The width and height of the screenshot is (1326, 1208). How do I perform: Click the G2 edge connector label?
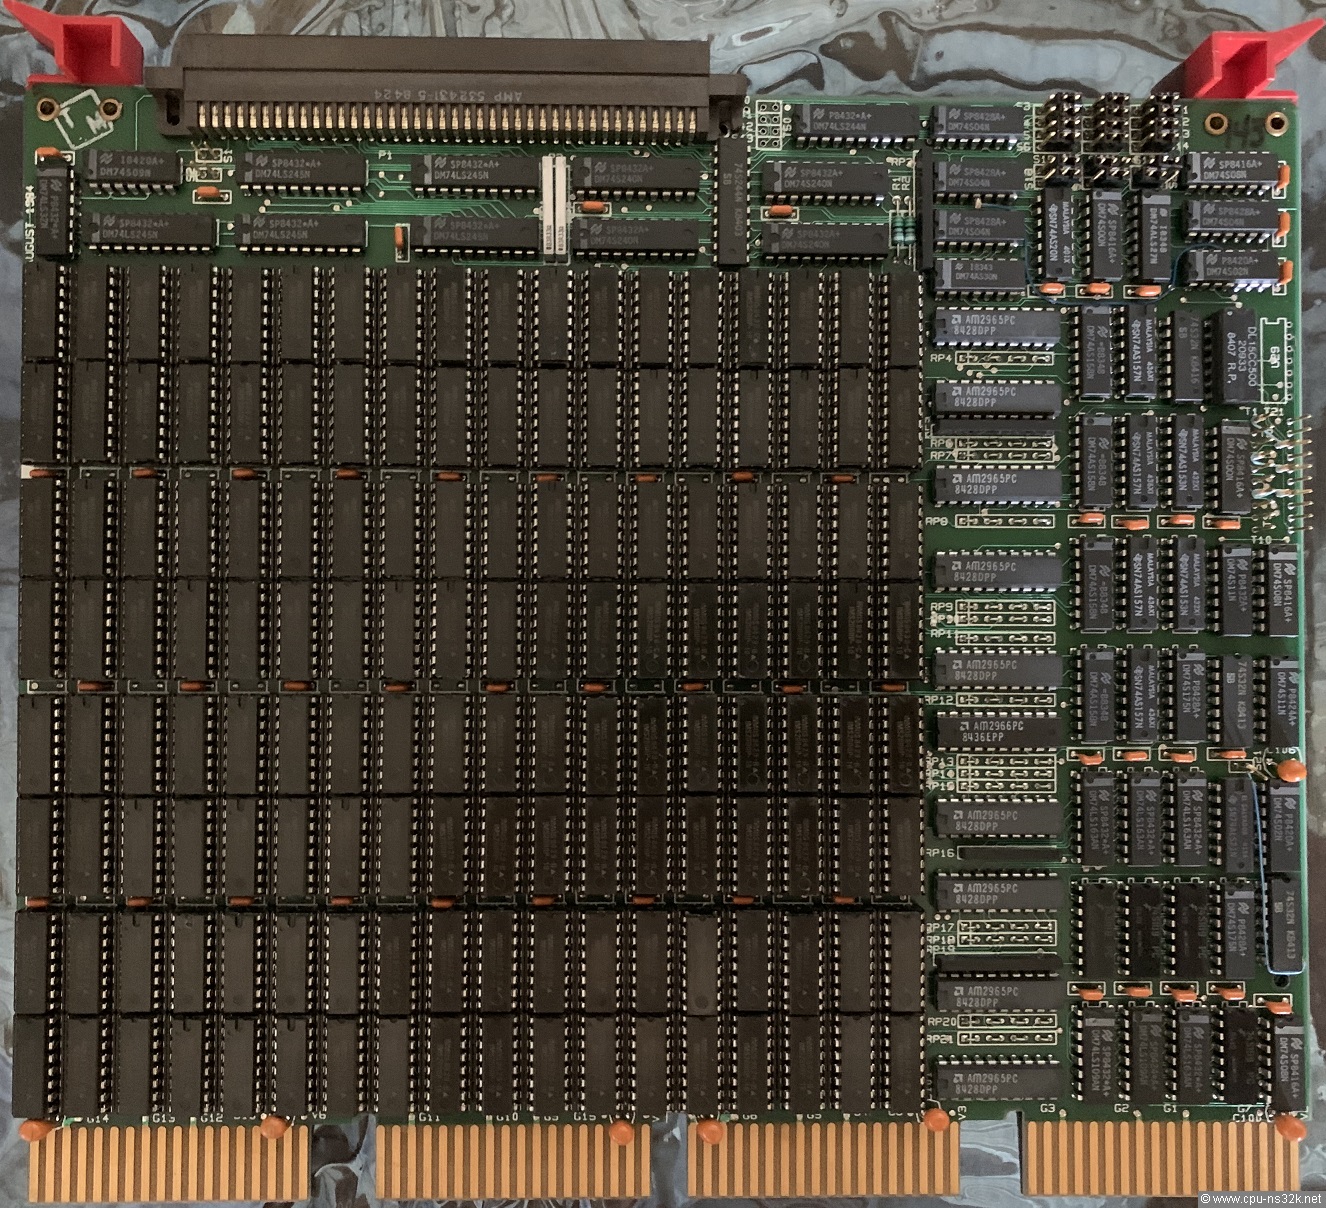(x=1121, y=1108)
